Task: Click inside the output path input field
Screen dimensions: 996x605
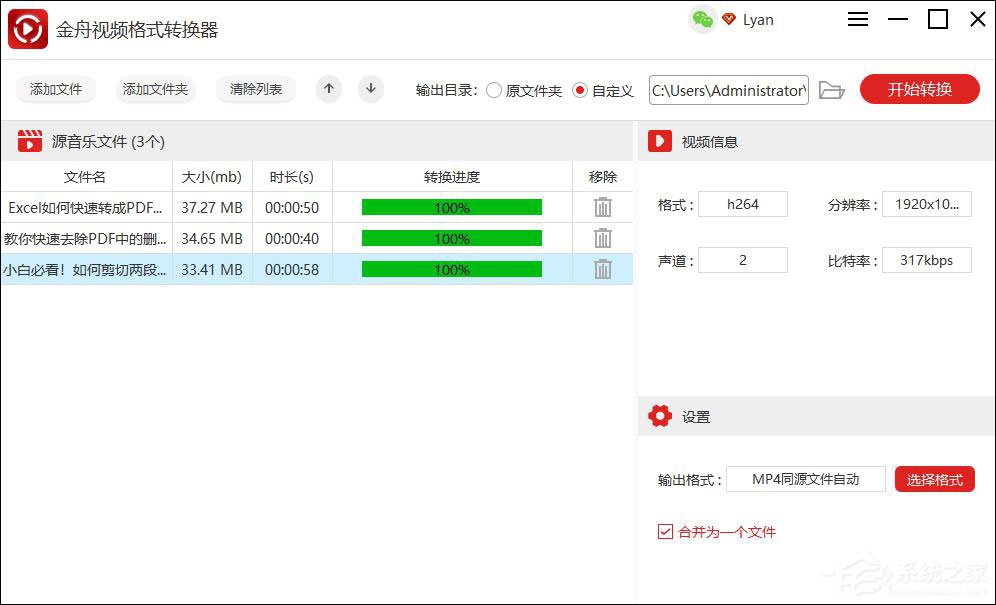Action: point(728,90)
